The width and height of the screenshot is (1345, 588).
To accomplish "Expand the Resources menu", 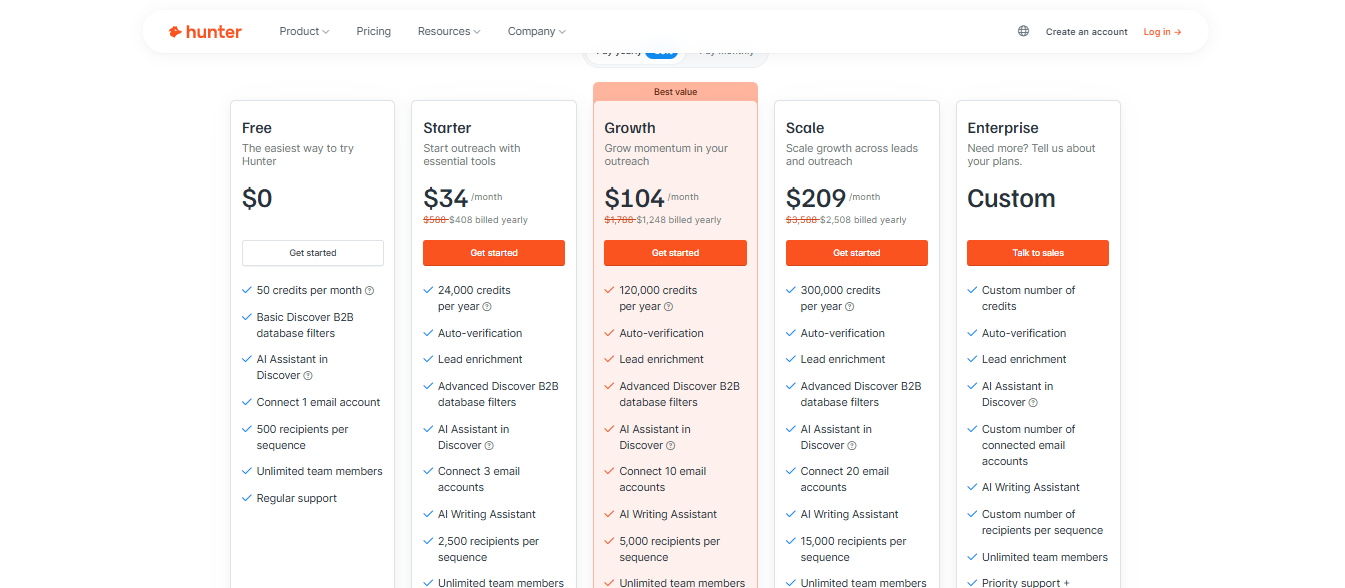I will (448, 31).
